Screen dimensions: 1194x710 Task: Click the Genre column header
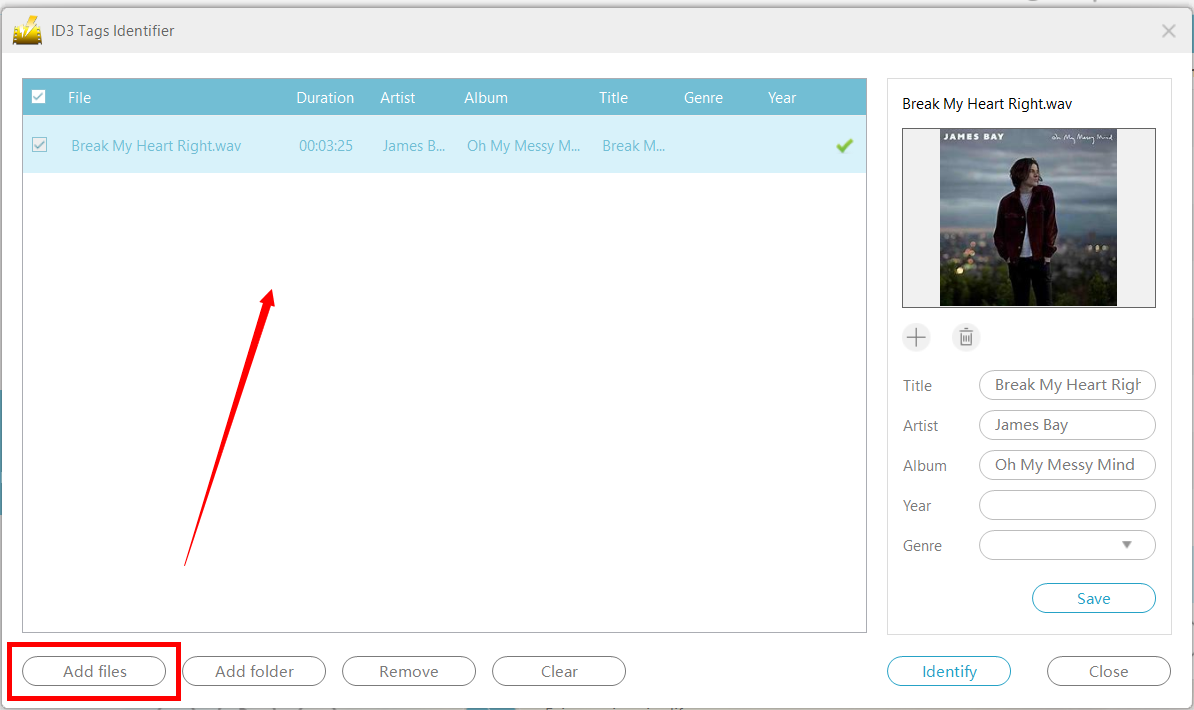(703, 97)
